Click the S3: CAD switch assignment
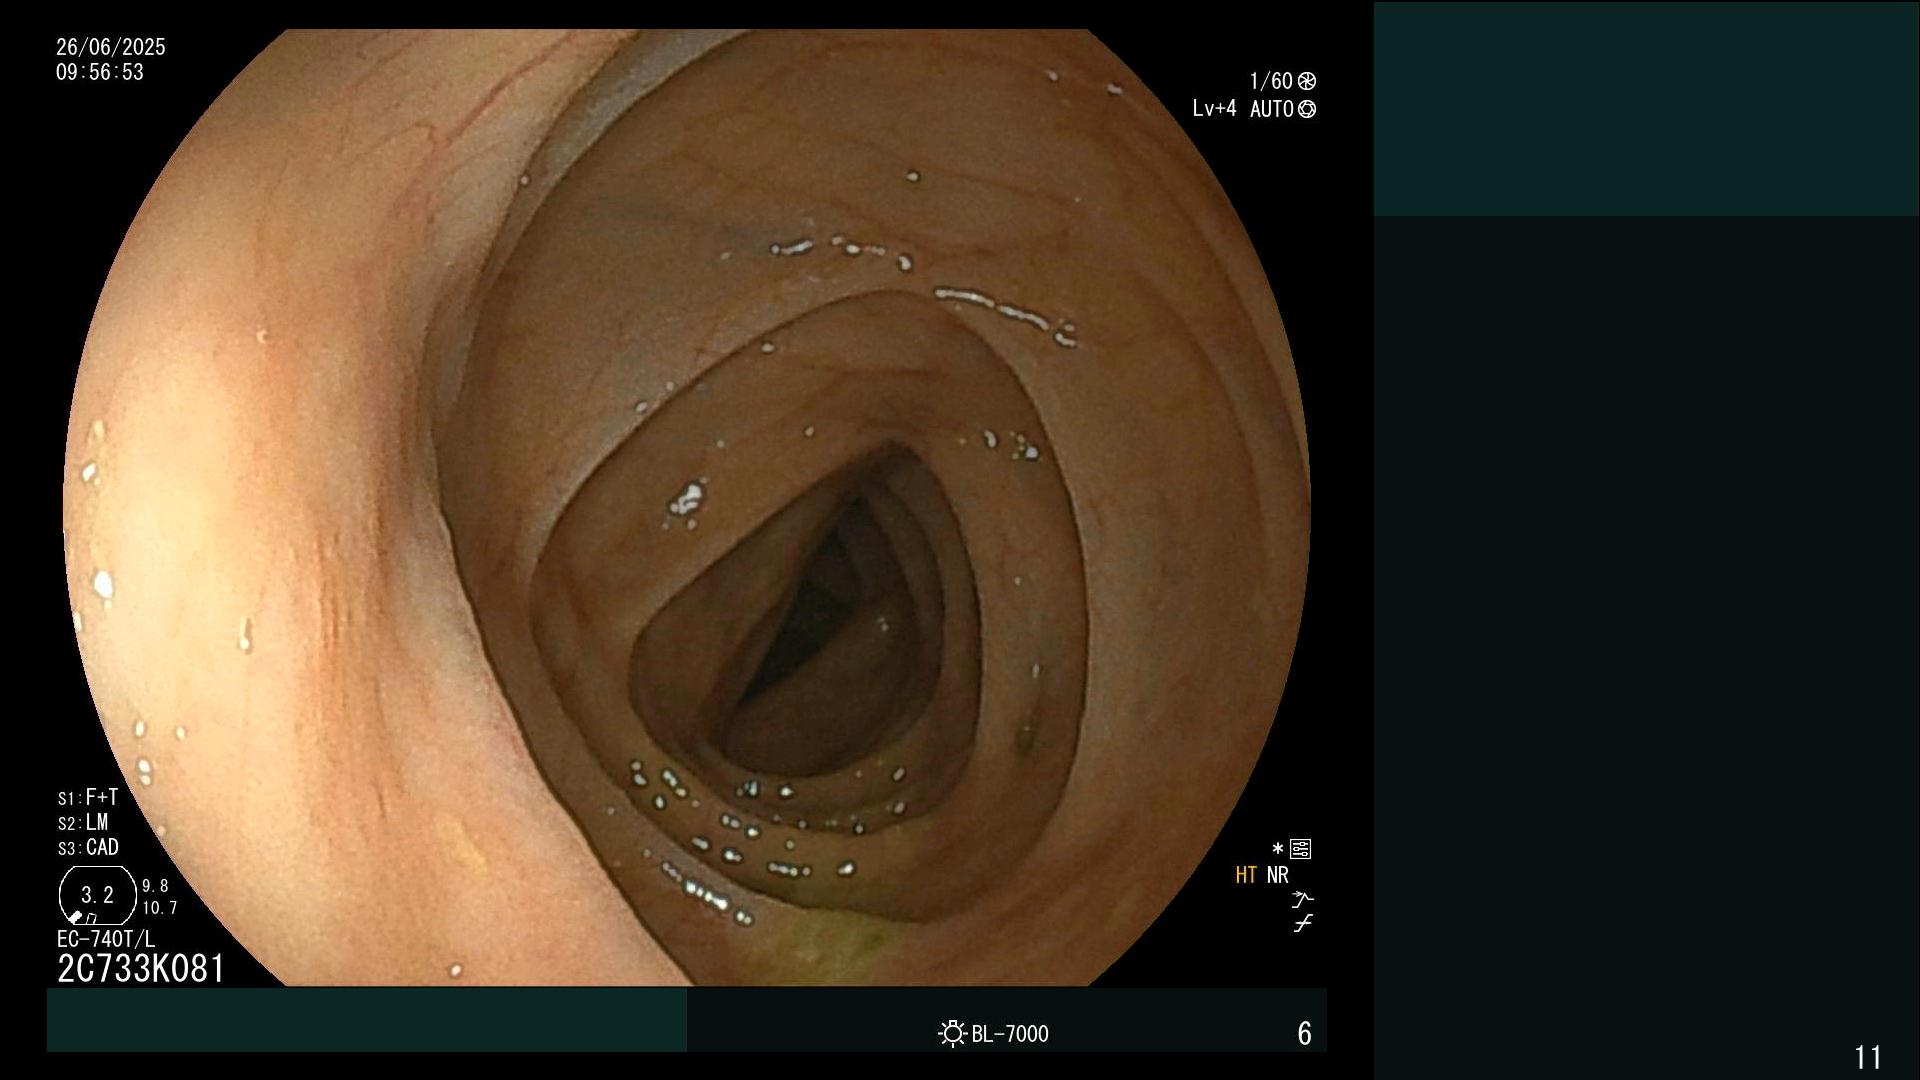This screenshot has width=1920, height=1080. click(x=88, y=847)
